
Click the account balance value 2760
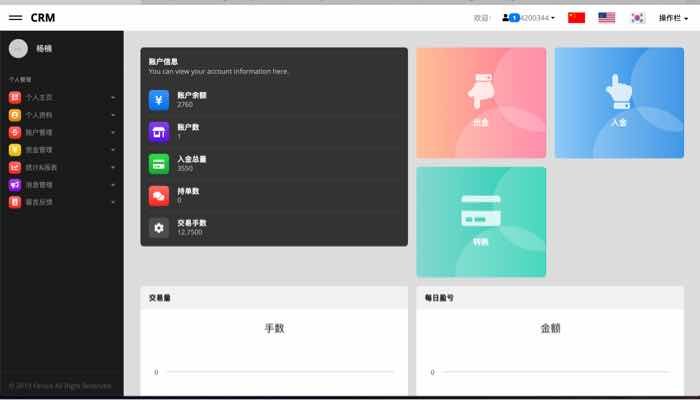[185, 105]
